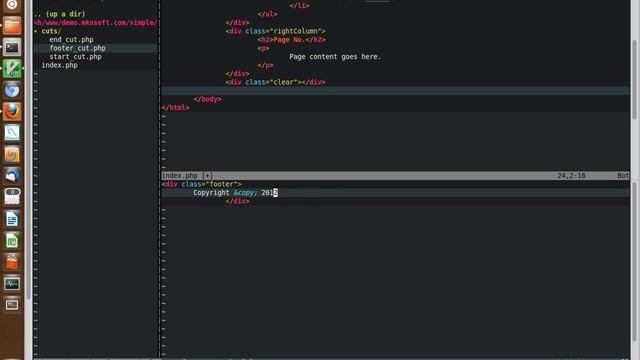Screen dimensions: 640x360
Task: Open LibreOffice Calc from the launcher
Action: [x=12, y=241]
